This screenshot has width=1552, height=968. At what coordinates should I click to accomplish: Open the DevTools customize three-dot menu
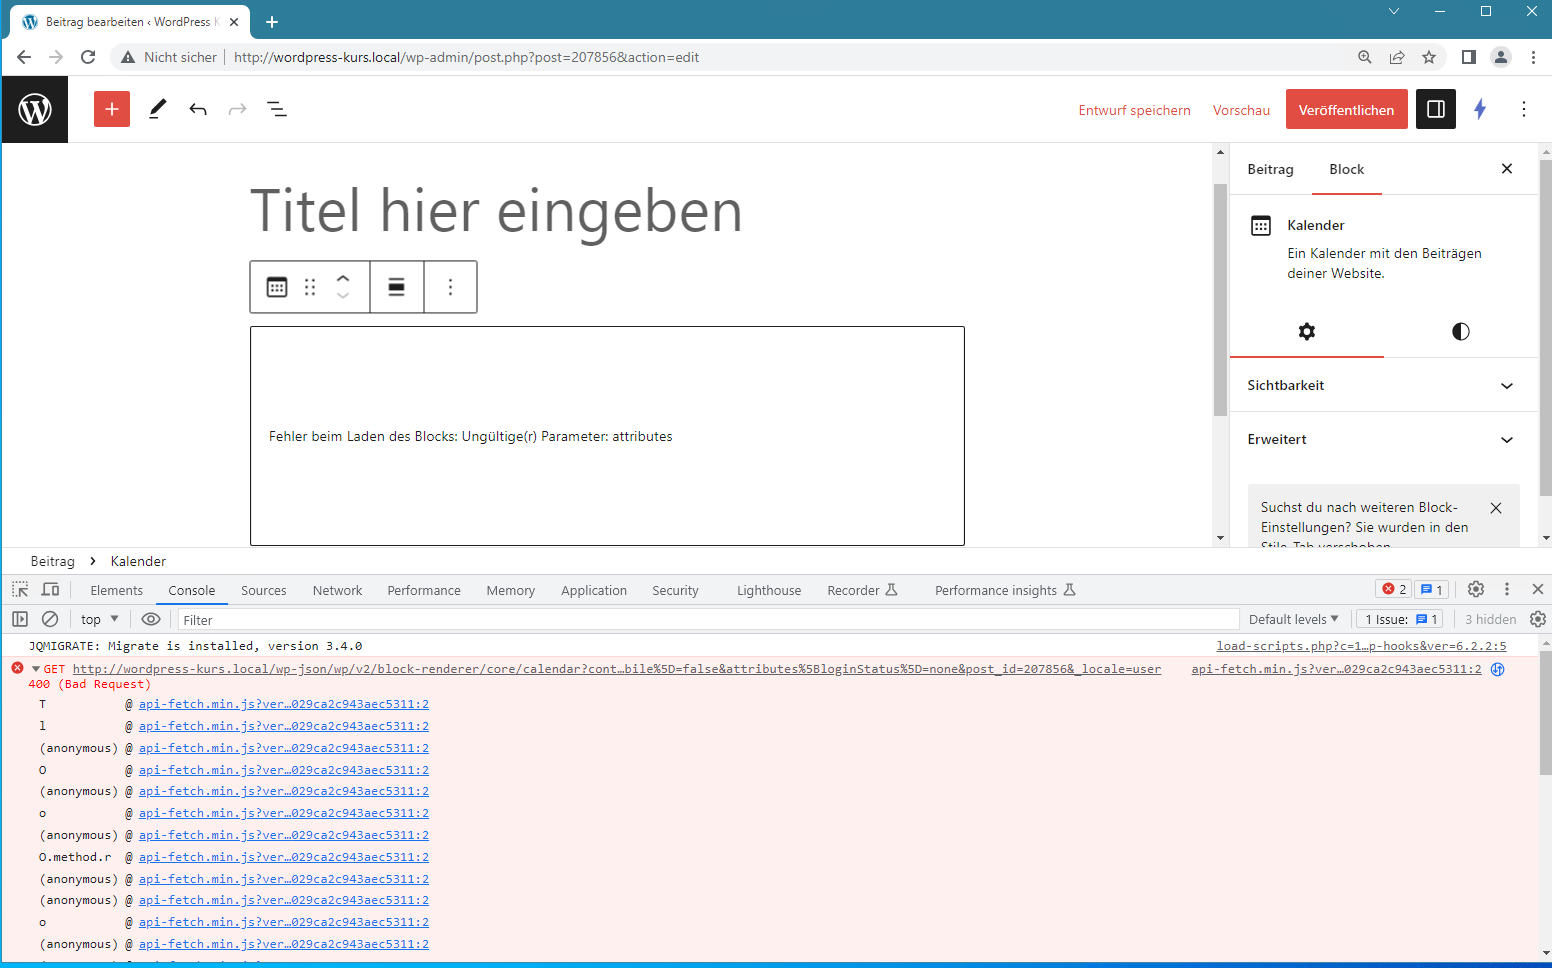click(x=1507, y=589)
